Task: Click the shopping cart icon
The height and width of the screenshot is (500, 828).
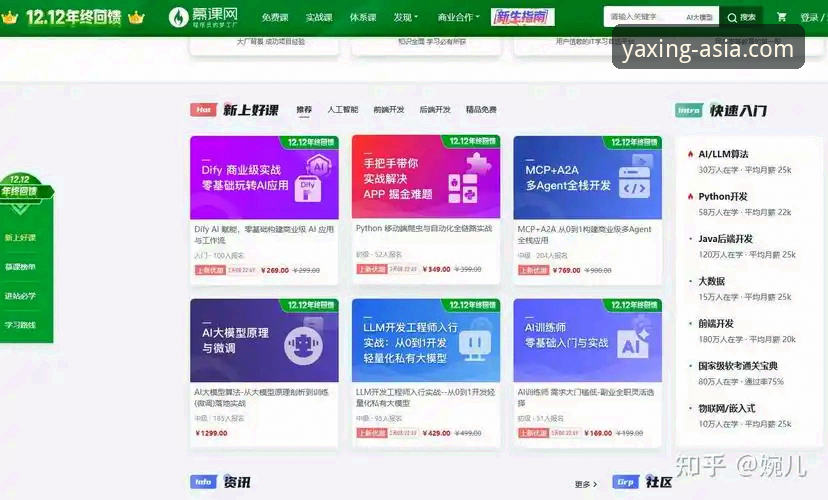Action: (782, 17)
